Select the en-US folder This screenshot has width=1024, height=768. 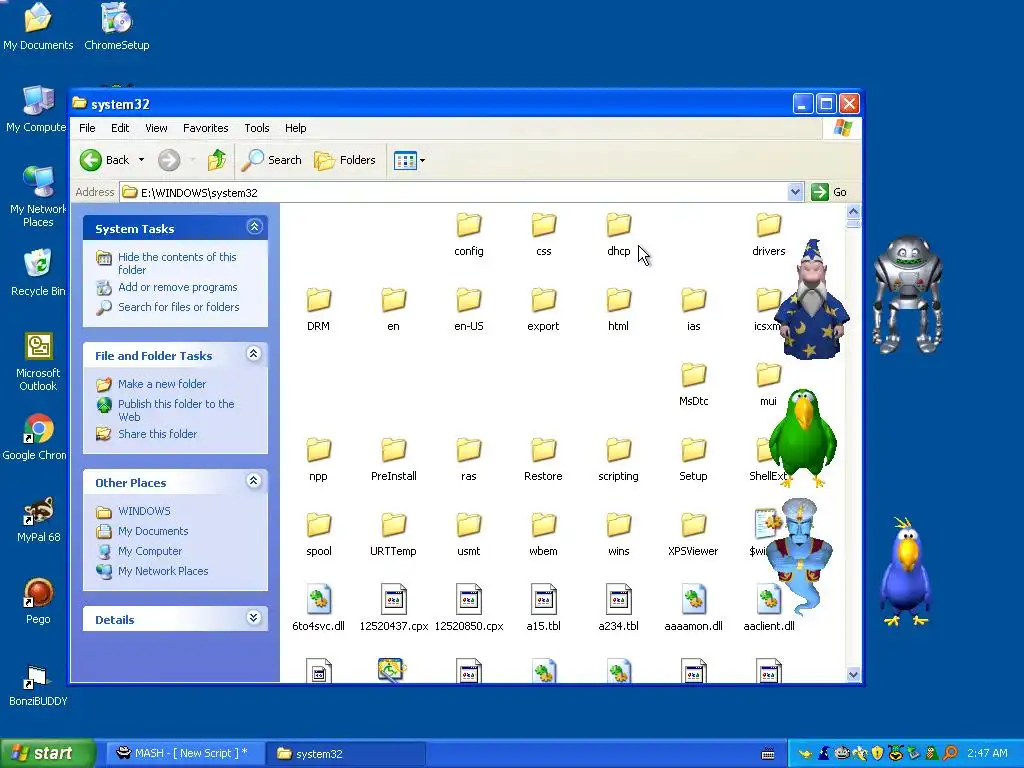pyautogui.click(x=469, y=309)
